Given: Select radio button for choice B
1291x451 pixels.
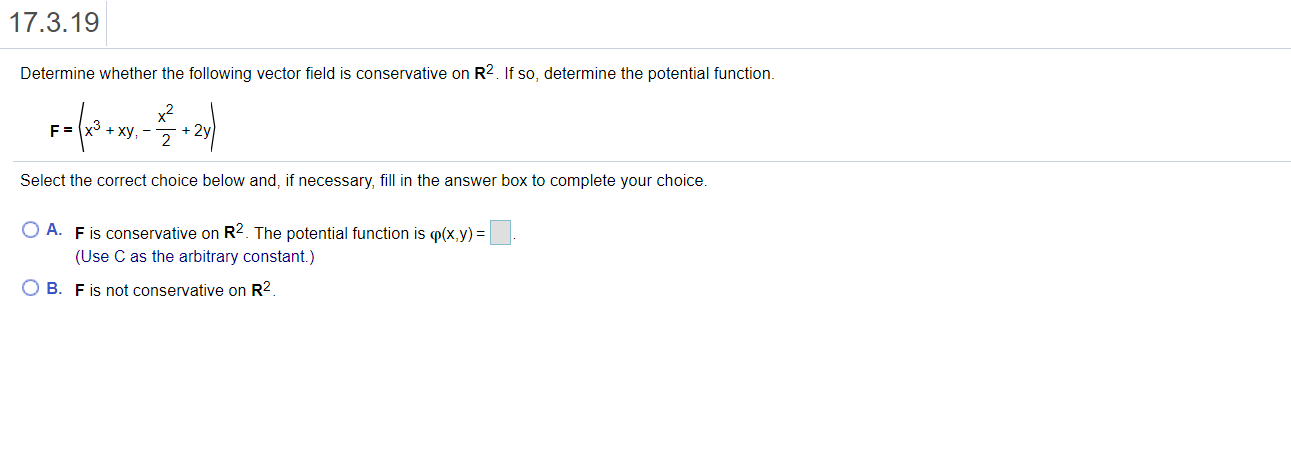Looking at the screenshot, I should tap(31, 289).
